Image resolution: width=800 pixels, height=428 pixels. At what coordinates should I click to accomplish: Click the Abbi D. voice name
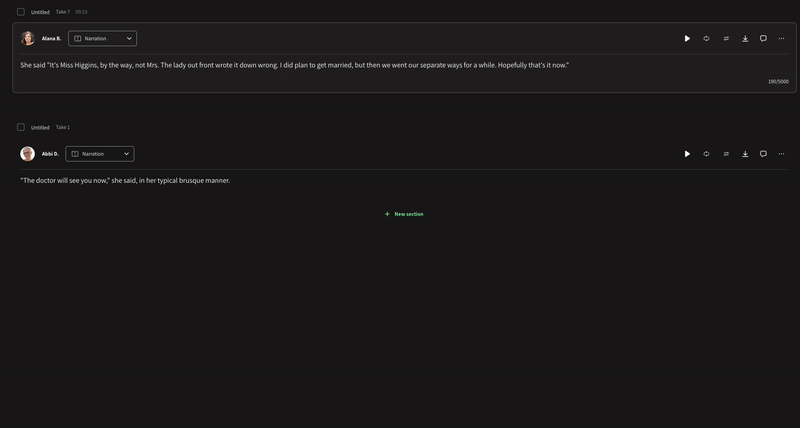click(50, 154)
